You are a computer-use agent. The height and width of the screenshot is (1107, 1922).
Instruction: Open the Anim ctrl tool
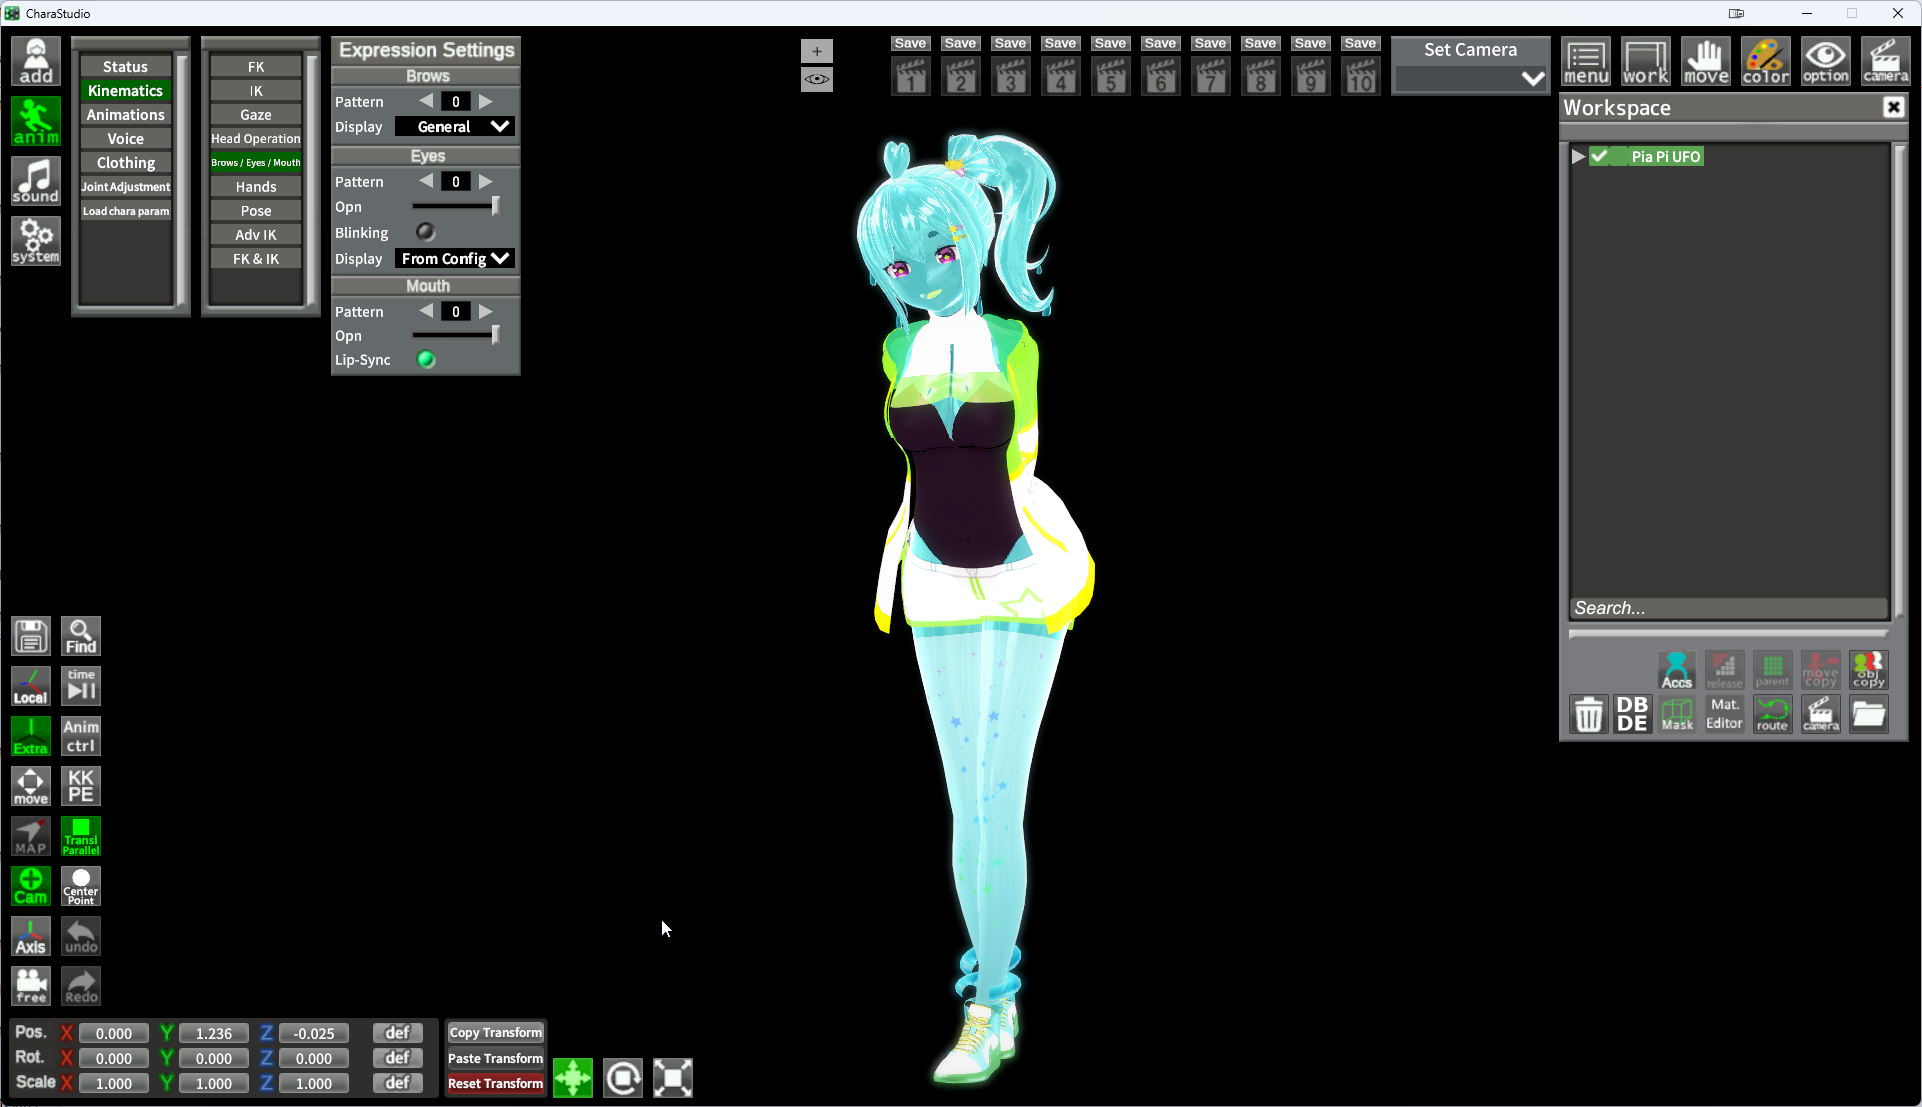pos(81,736)
